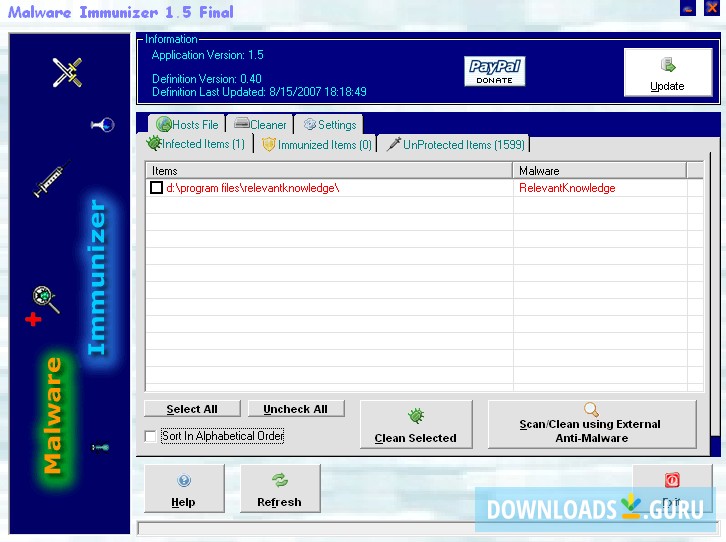Click Clean Selected
Viewport: 726px width, 542px height.
[416, 424]
